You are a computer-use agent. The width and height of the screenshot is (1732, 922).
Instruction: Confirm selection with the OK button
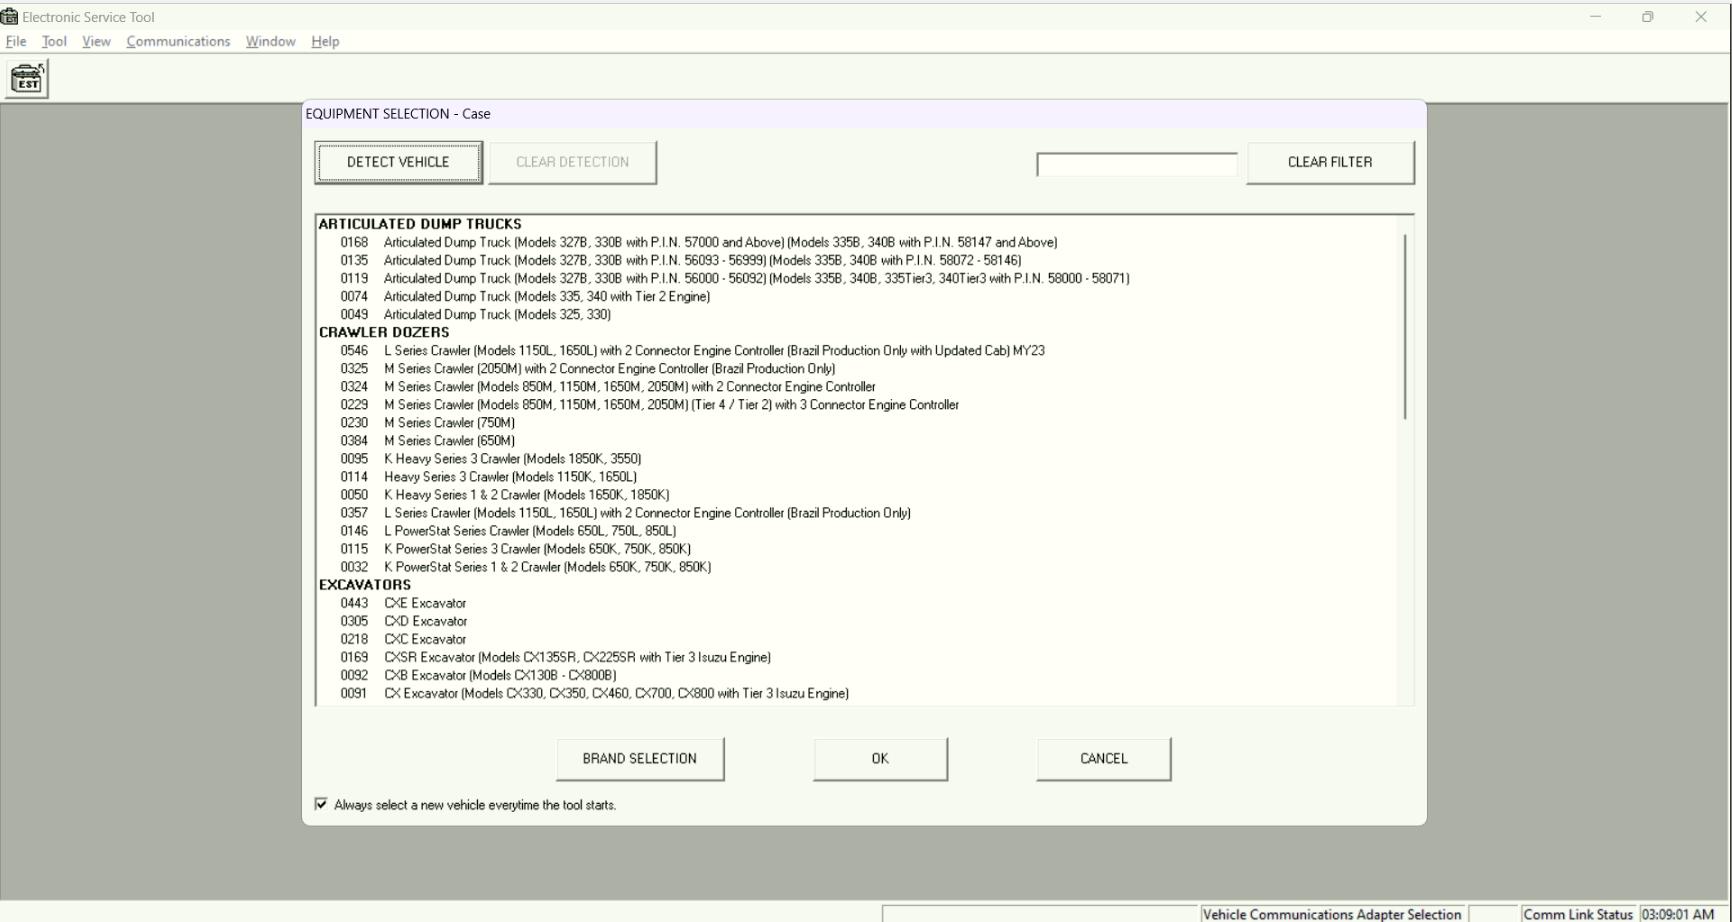coord(880,759)
